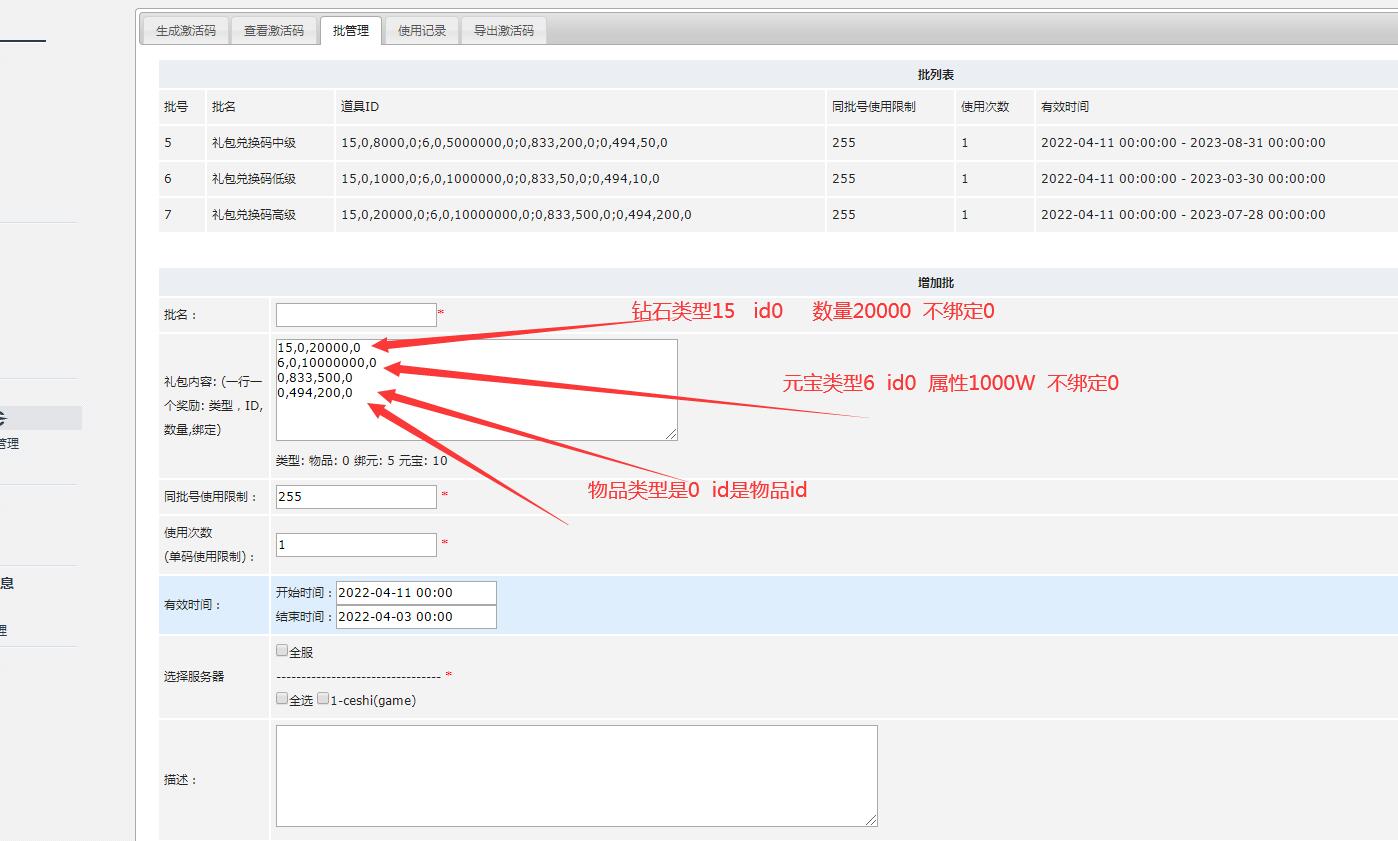1398x841 pixels.
Task: Go to the 使用记录 tab
Action: pyautogui.click(x=421, y=31)
